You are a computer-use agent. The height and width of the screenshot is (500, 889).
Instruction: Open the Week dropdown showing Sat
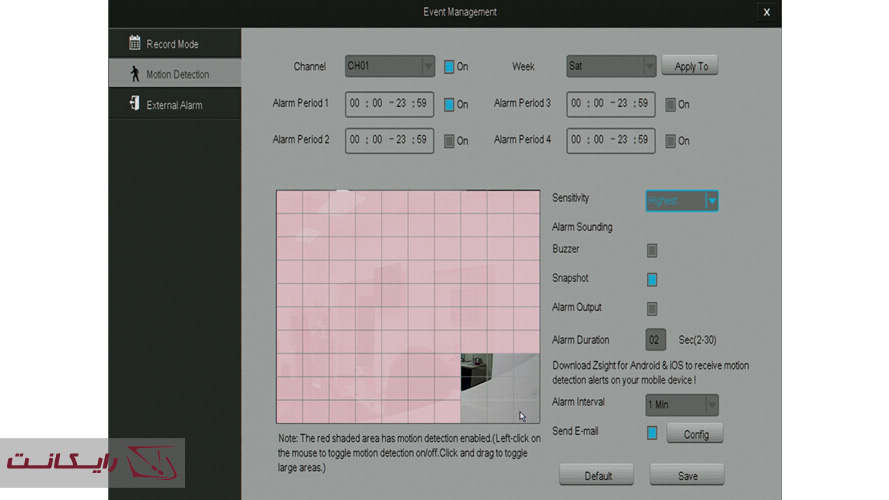tap(611, 67)
